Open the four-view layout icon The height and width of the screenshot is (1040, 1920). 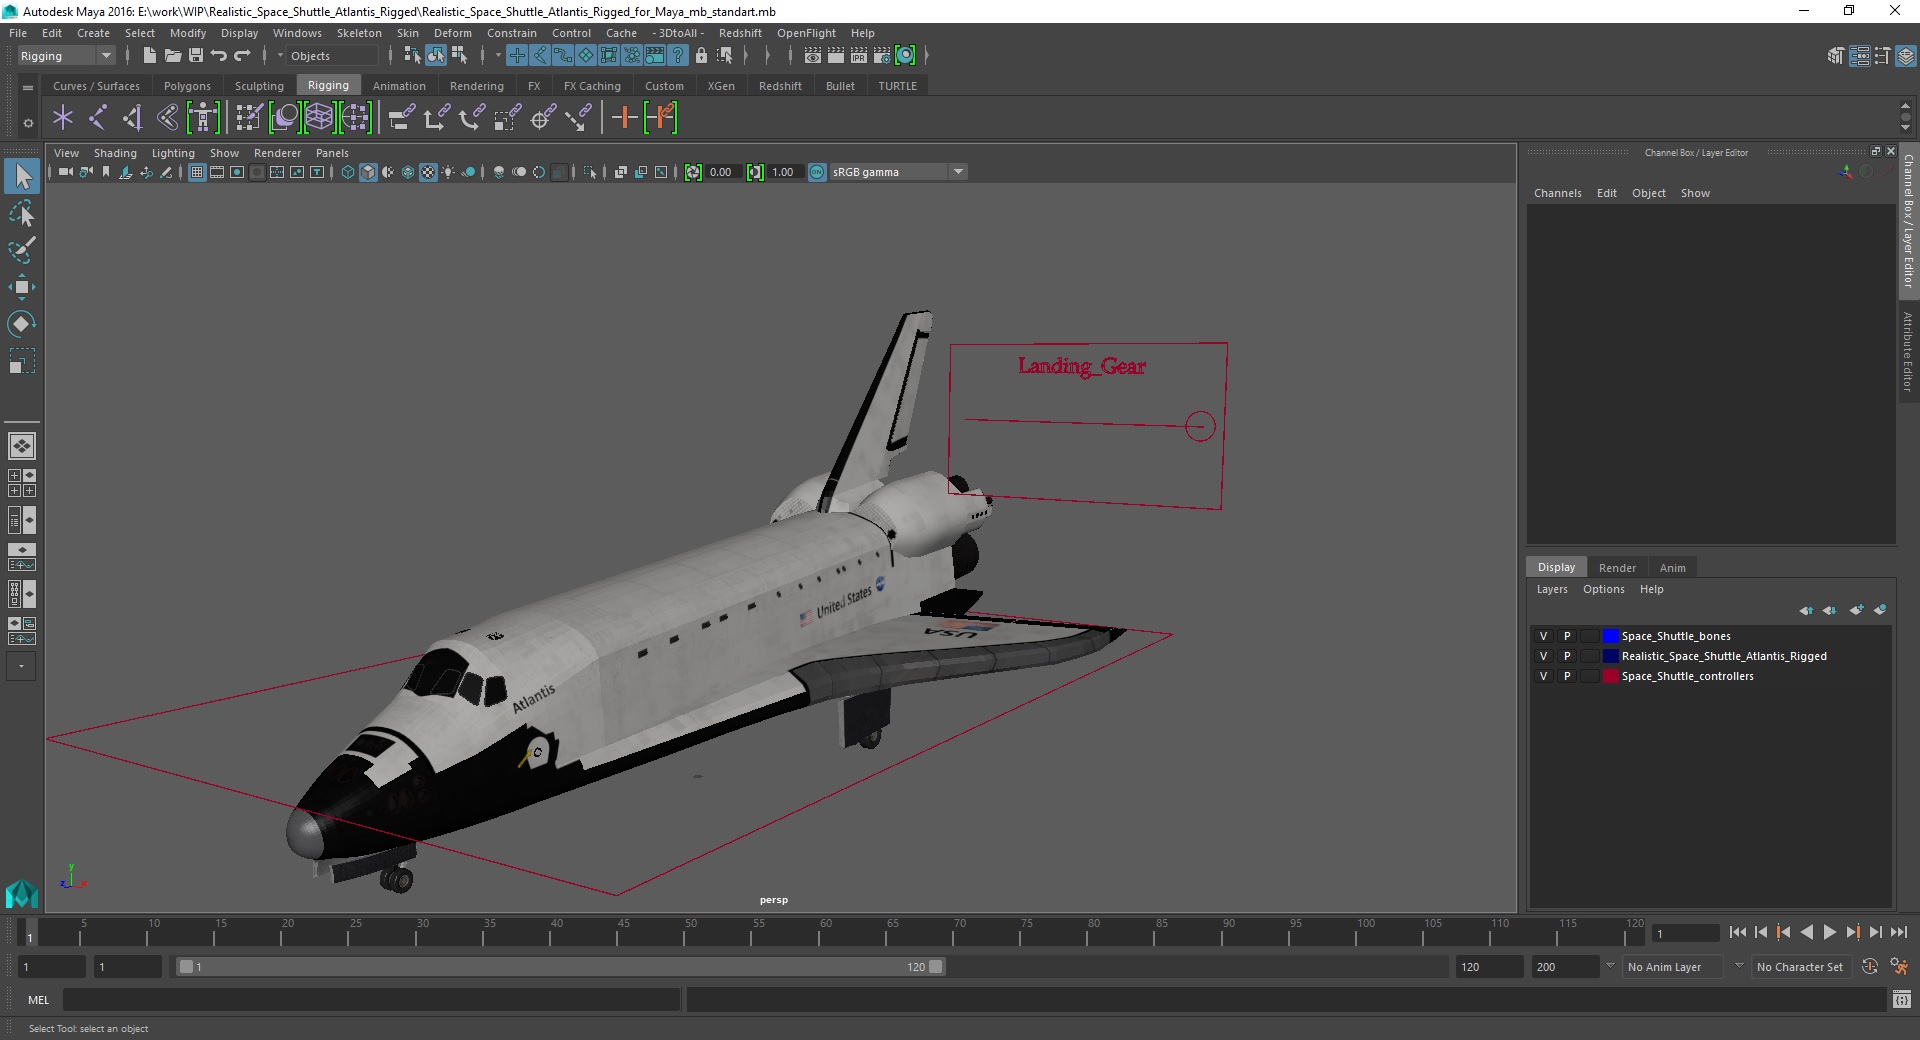coord(21,483)
